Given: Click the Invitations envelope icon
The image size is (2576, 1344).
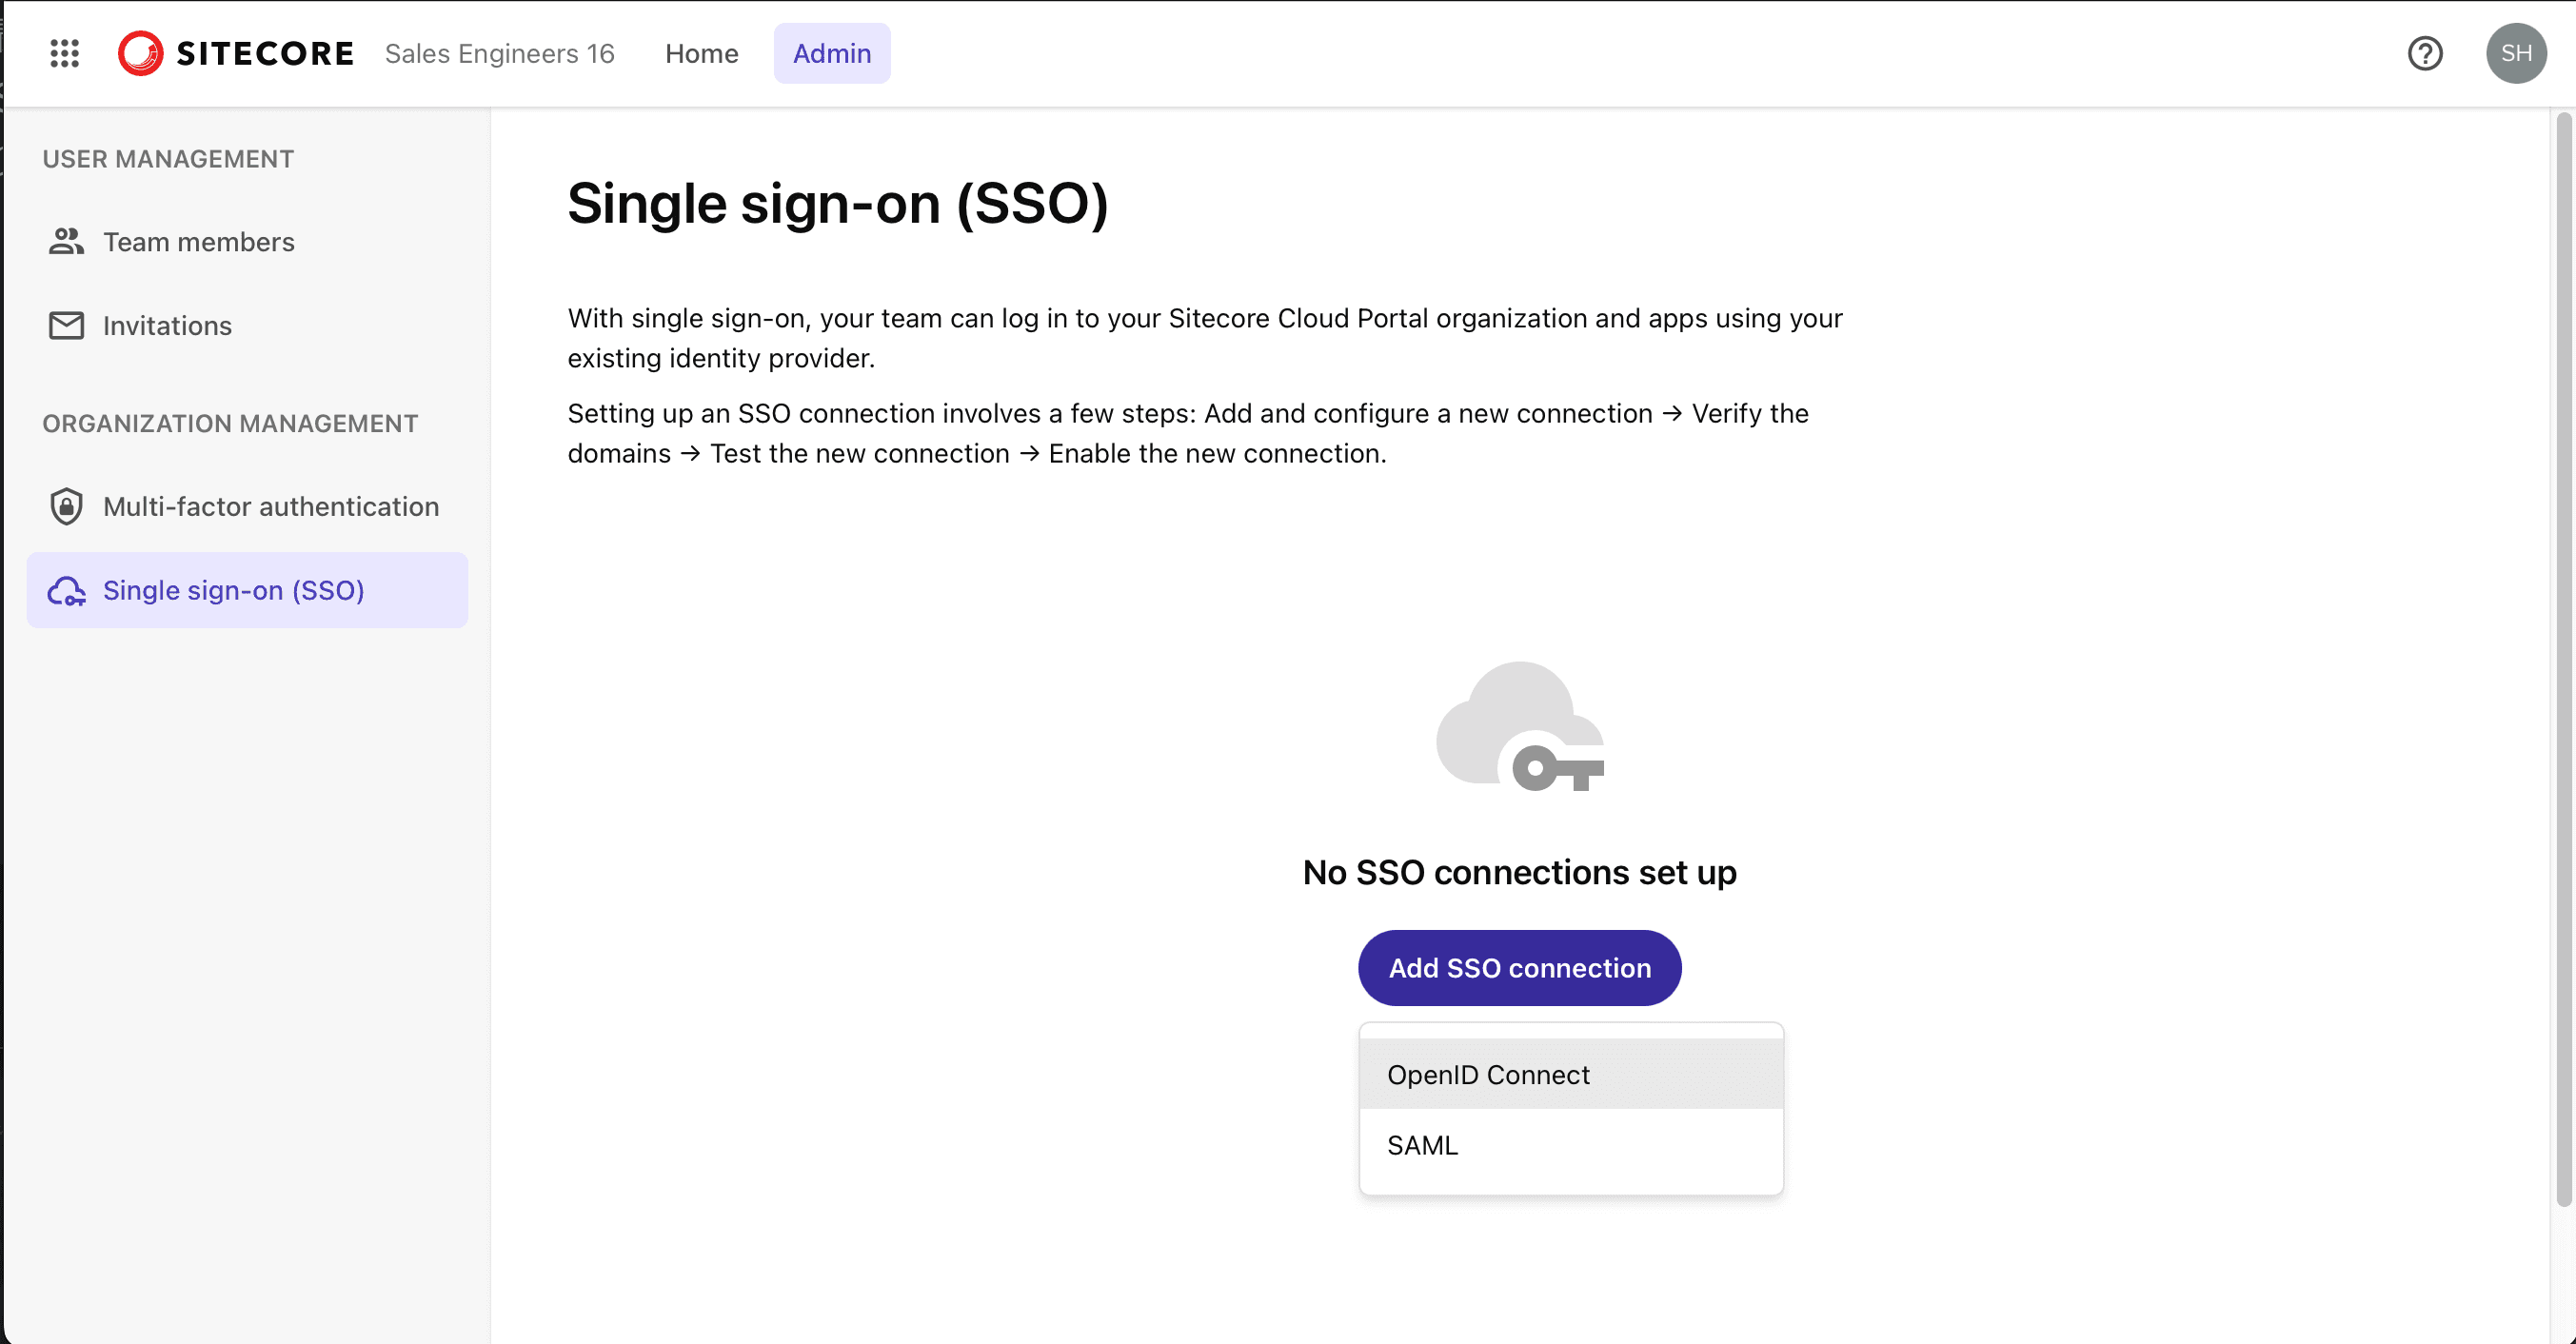Looking at the screenshot, I should coord(66,325).
